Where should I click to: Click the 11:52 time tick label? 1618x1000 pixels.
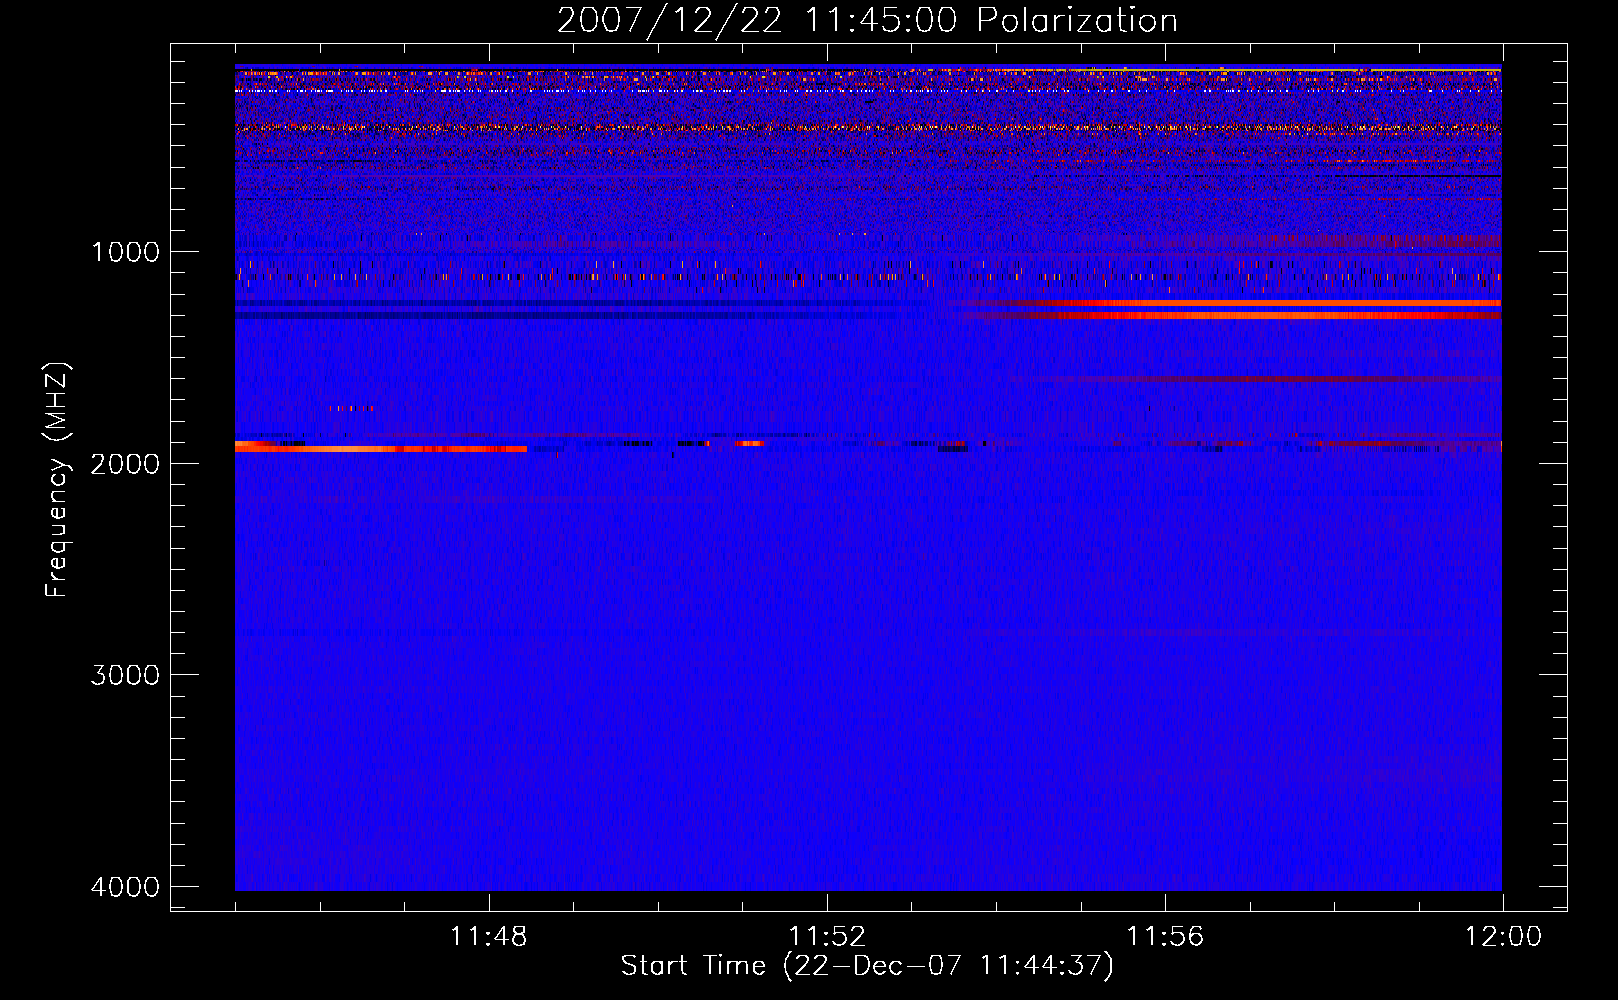click(x=827, y=937)
